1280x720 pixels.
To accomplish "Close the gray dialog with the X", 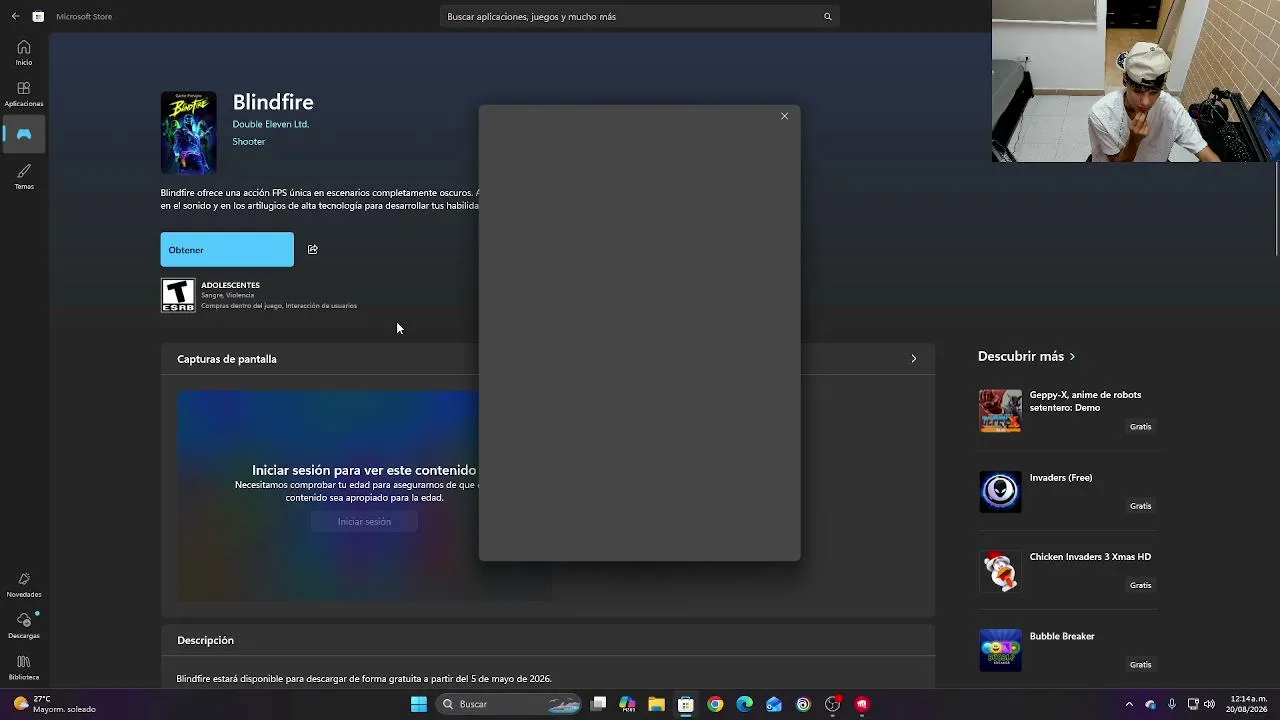I will click(x=784, y=116).
